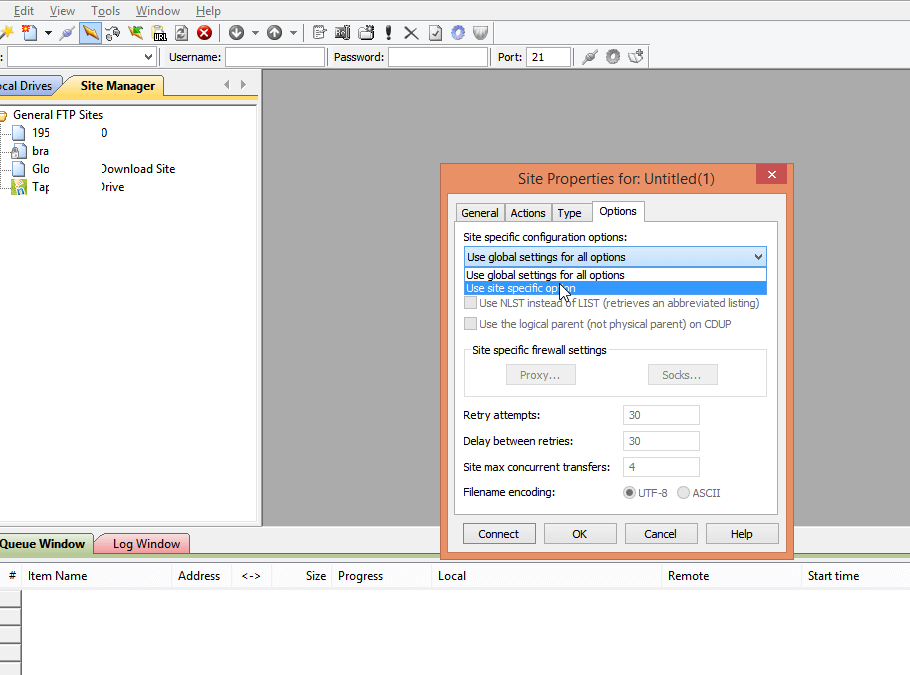Viewport: 910px width, 675px height.
Task: Click the Port input field
Action: 548,57
